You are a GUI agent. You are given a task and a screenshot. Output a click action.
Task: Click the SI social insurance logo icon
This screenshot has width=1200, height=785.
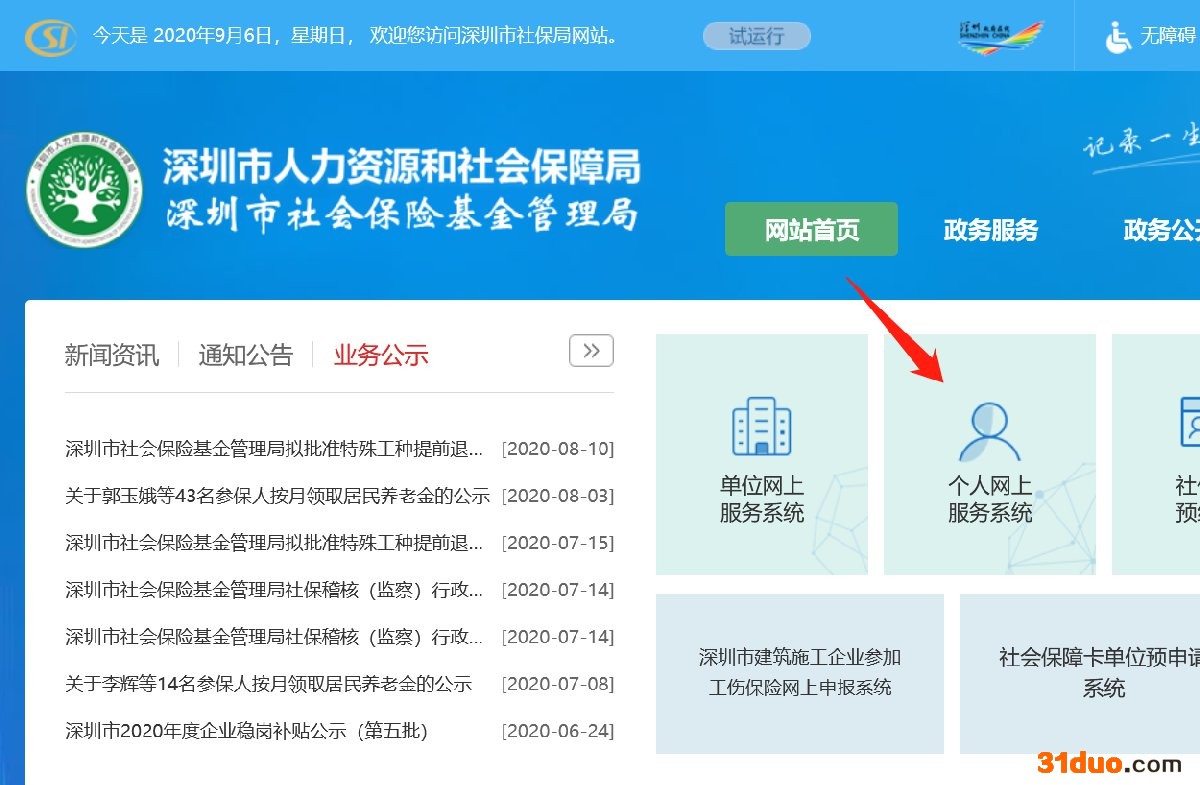click(x=50, y=37)
